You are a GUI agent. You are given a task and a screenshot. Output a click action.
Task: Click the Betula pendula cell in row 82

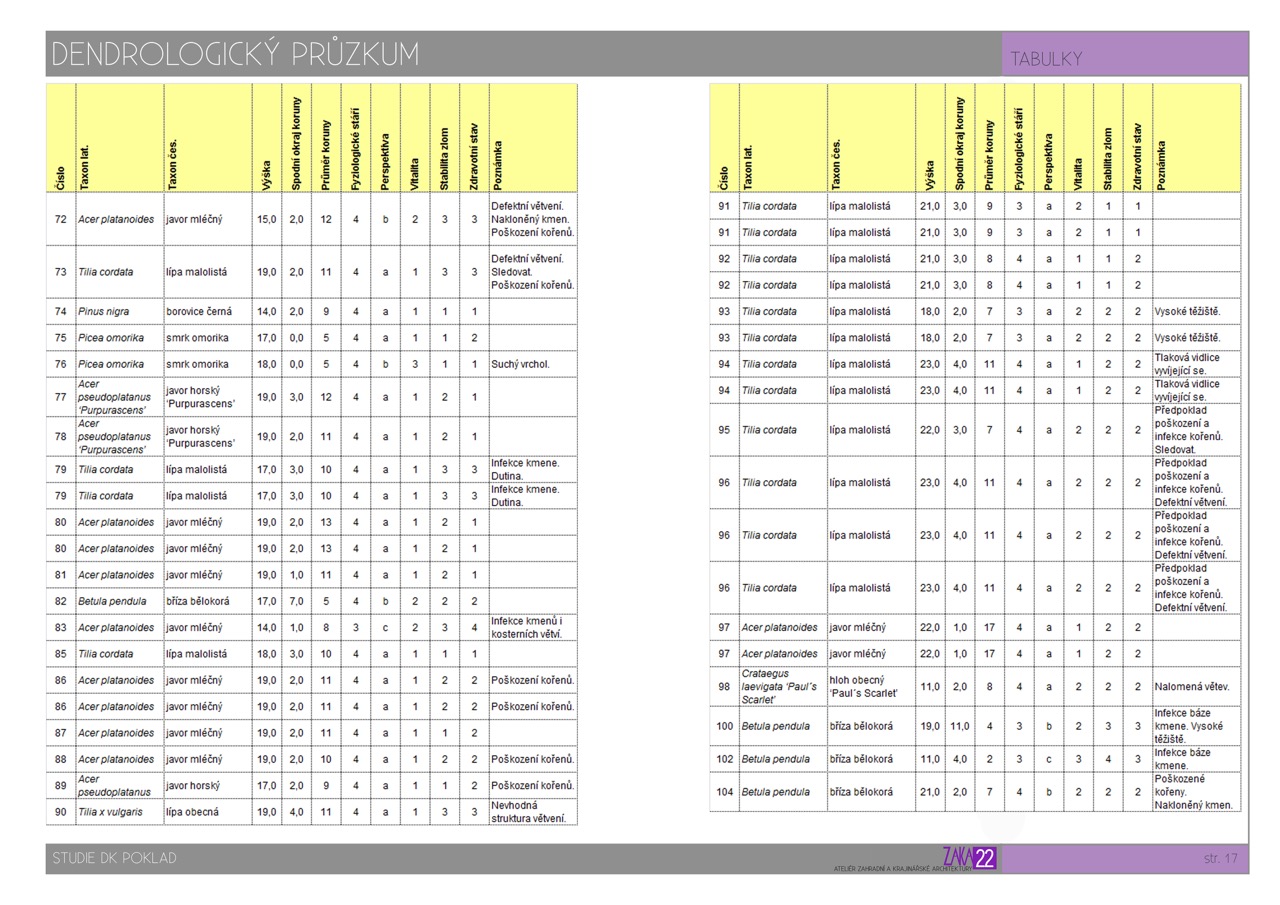coord(119,601)
